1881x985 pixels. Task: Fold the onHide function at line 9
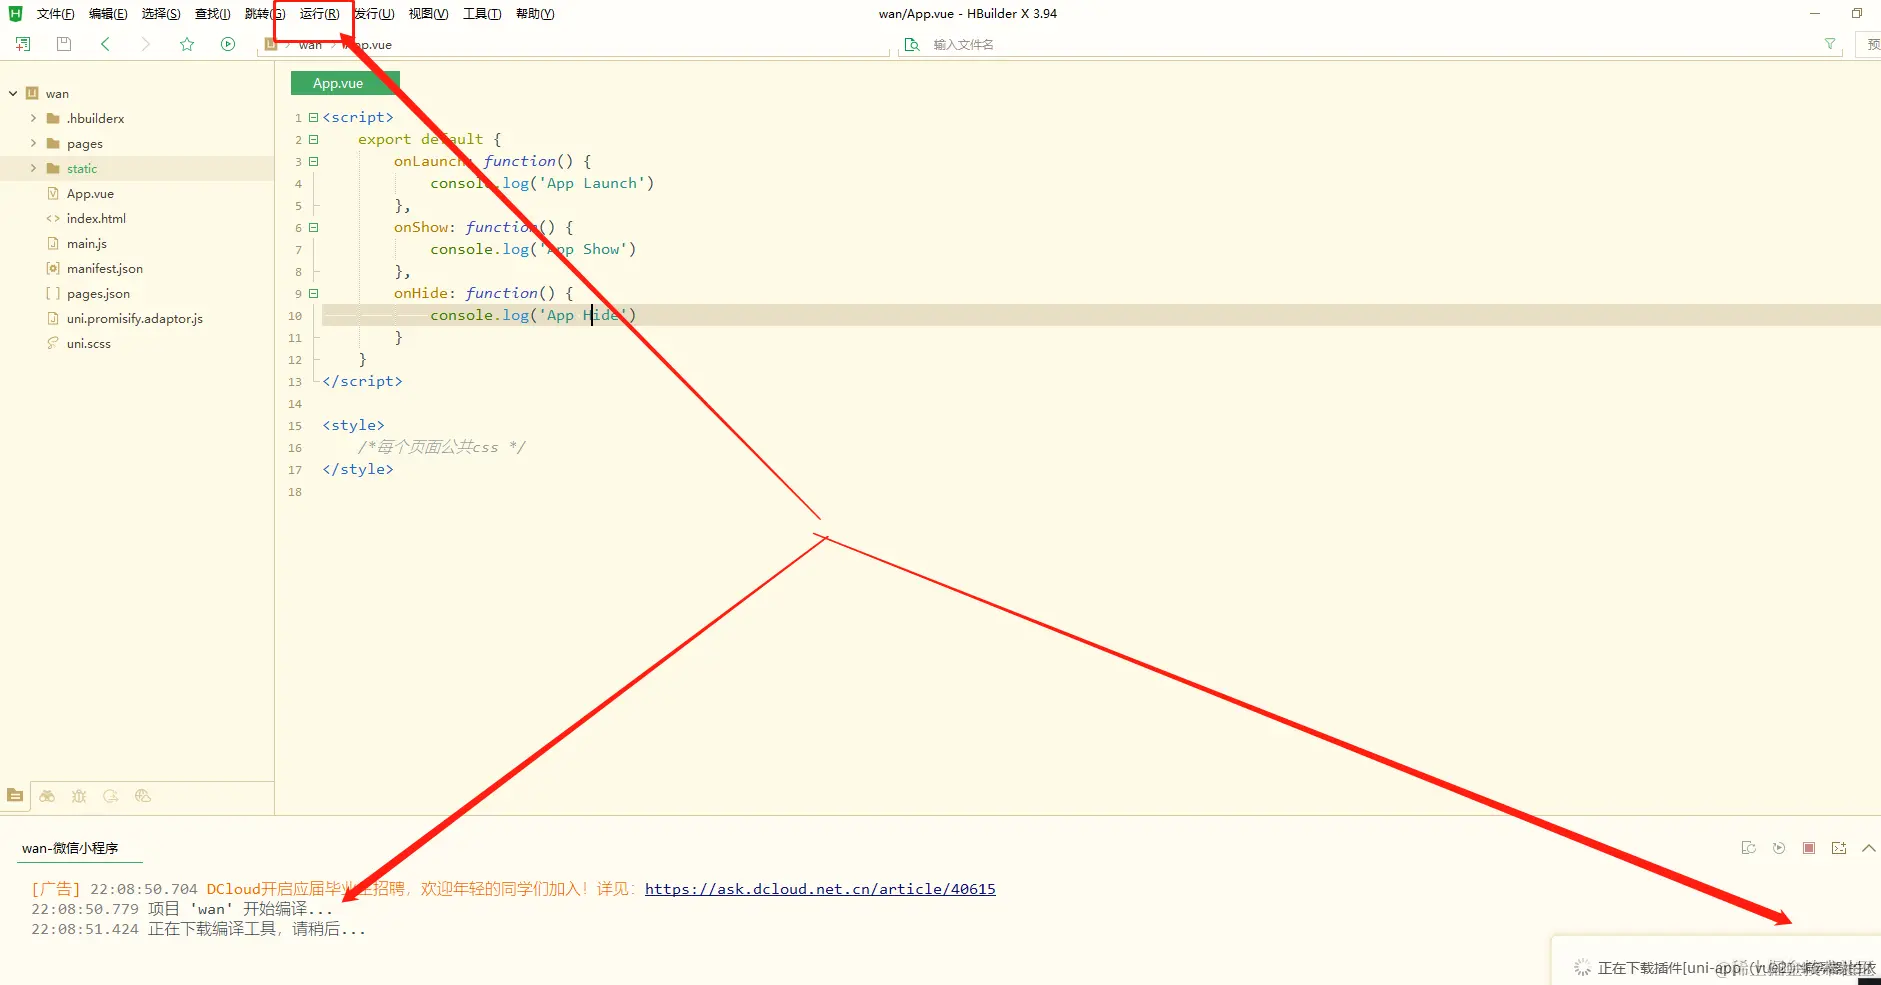(x=313, y=293)
